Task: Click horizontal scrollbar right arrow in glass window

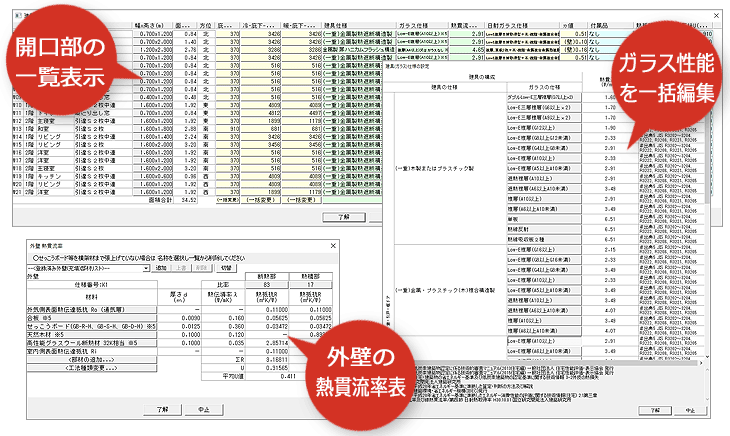Action: click(x=702, y=363)
